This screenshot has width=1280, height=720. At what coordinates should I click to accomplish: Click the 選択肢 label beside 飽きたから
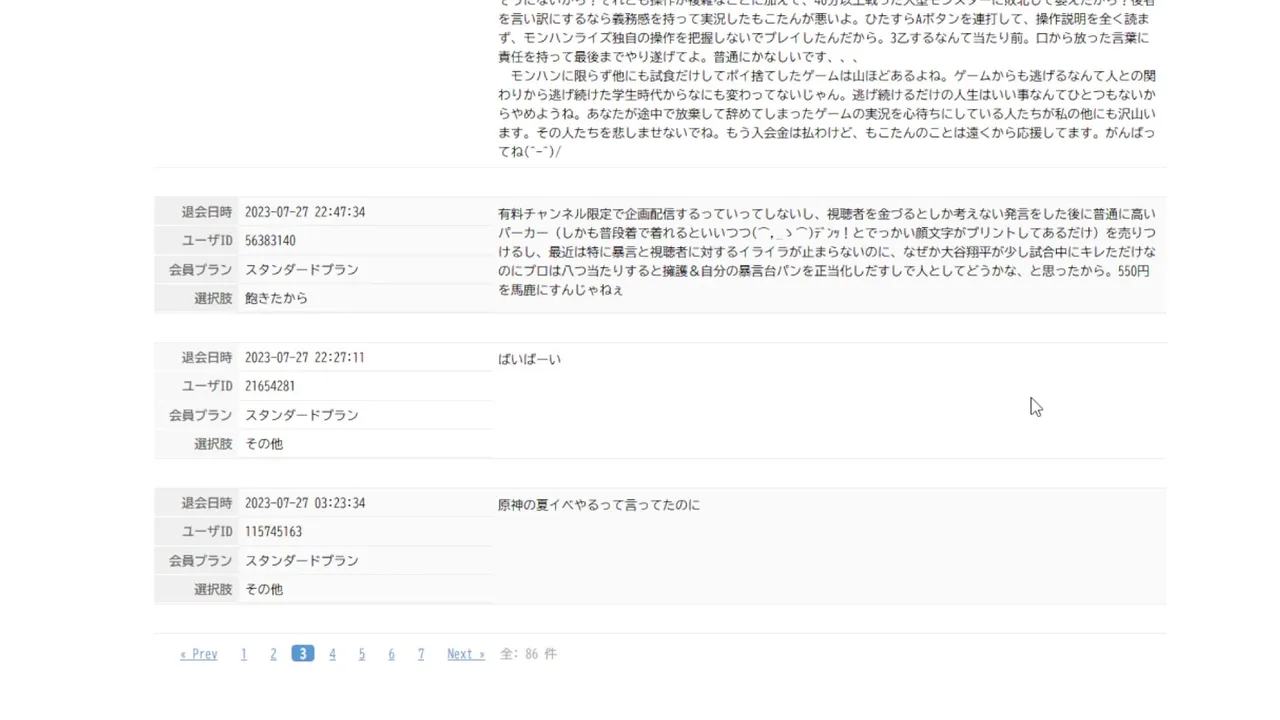coord(213,298)
